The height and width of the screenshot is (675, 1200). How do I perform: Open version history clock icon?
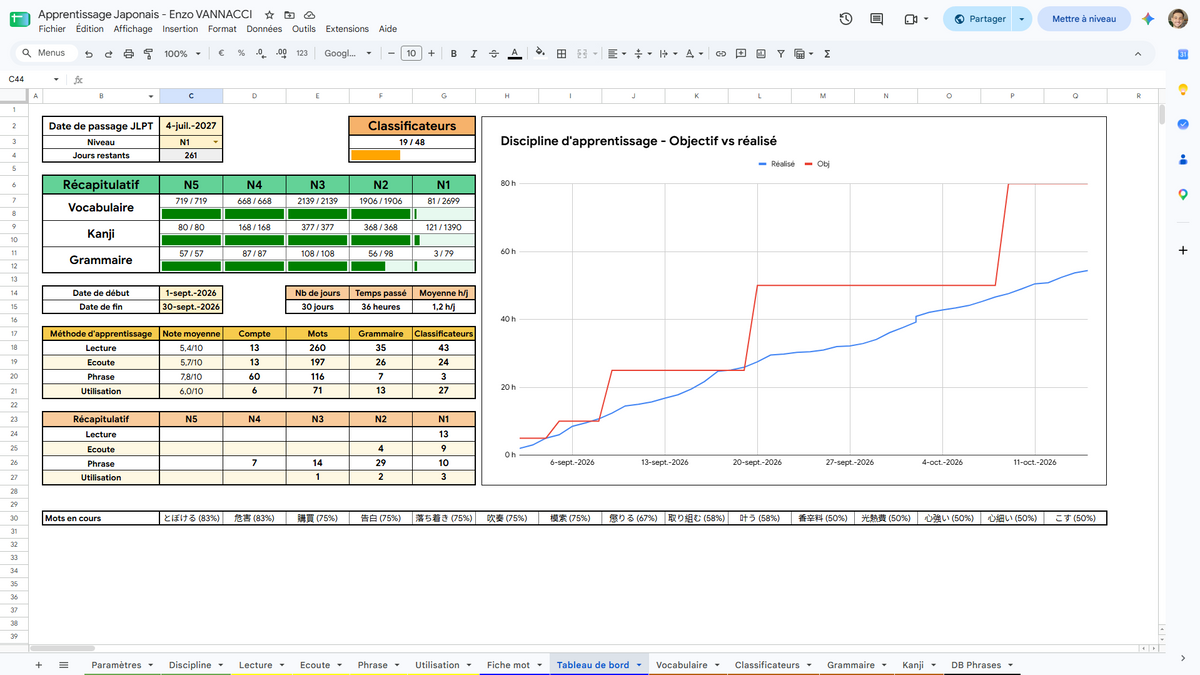point(846,19)
